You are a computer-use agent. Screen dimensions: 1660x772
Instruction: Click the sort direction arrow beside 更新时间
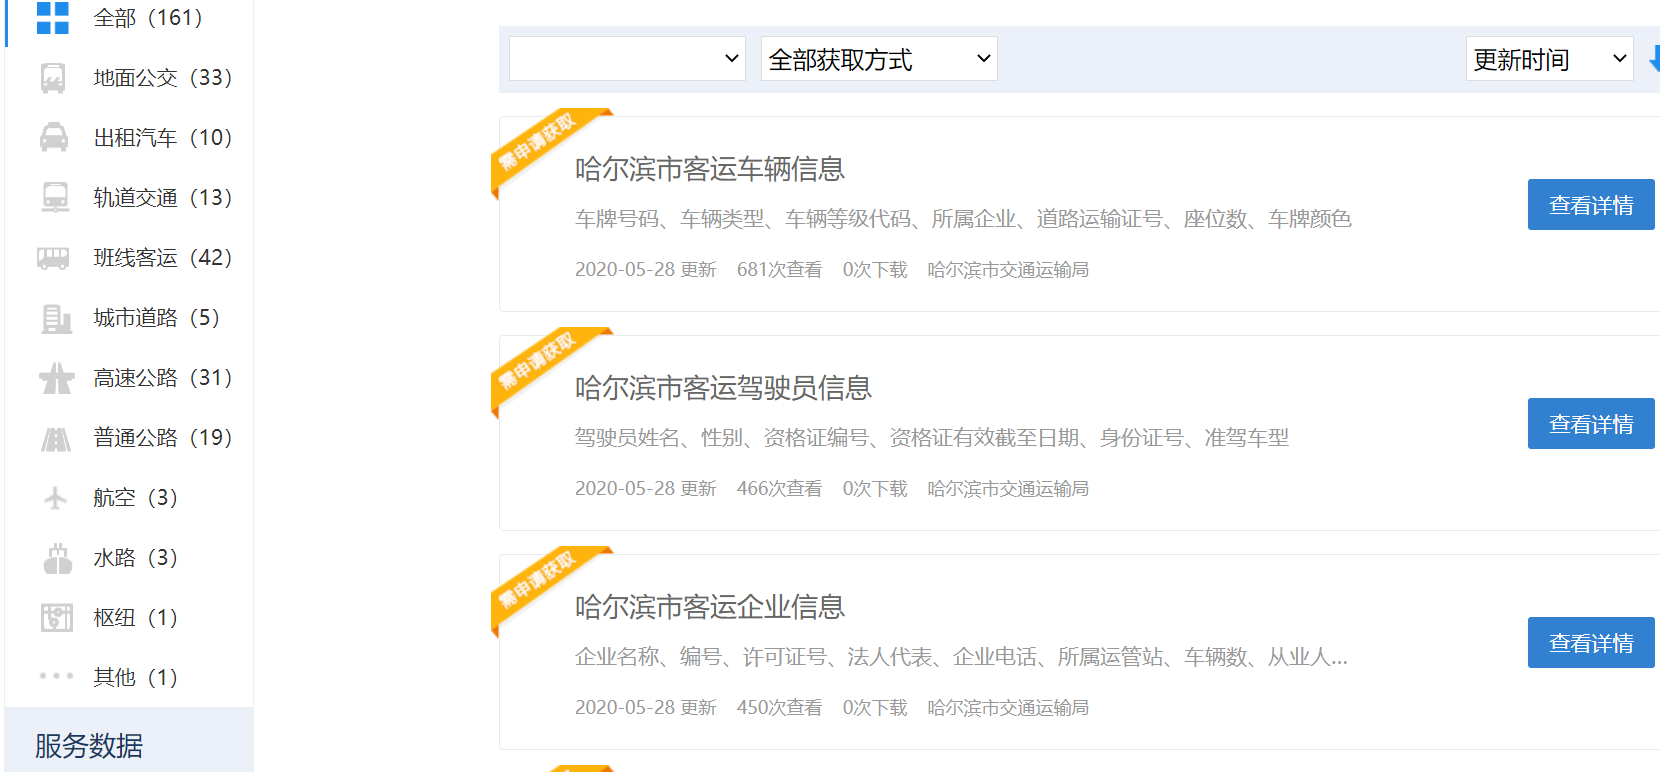[x=1653, y=59]
